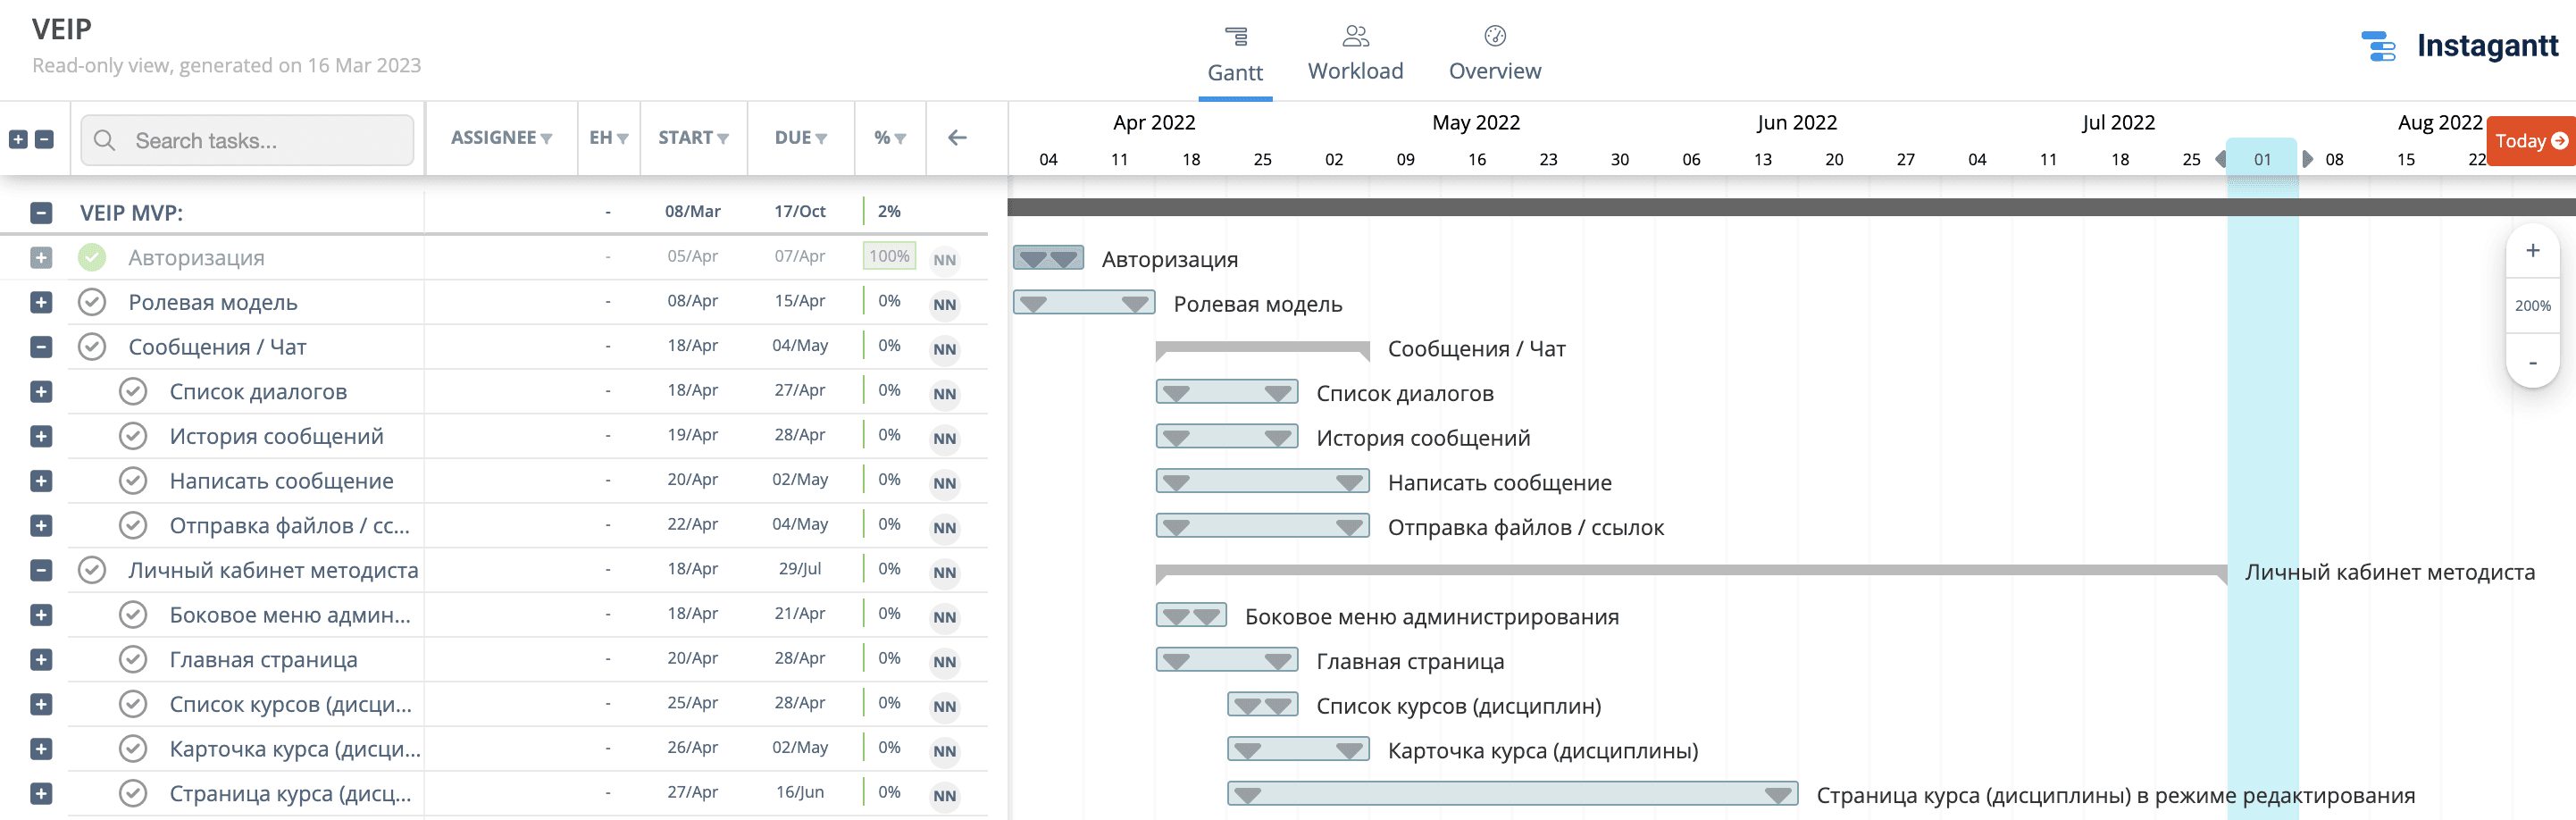Viewport: 2576px width, 820px height.
Task: Click the Today button
Action: pyautogui.click(x=2529, y=141)
